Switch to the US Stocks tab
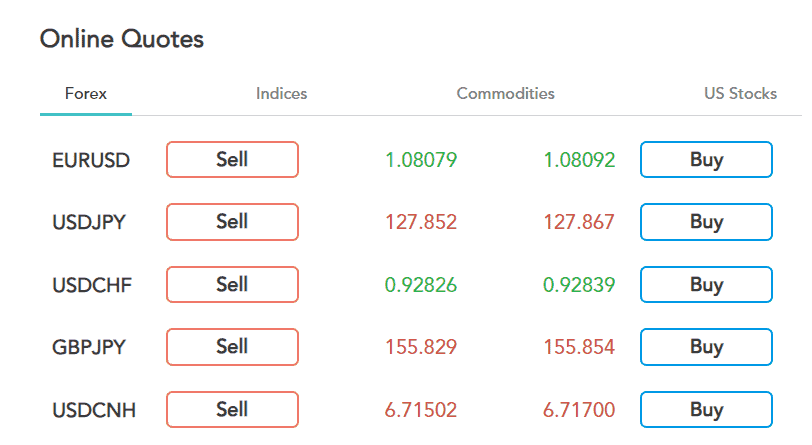The width and height of the screenshot is (812, 445). click(x=741, y=94)
